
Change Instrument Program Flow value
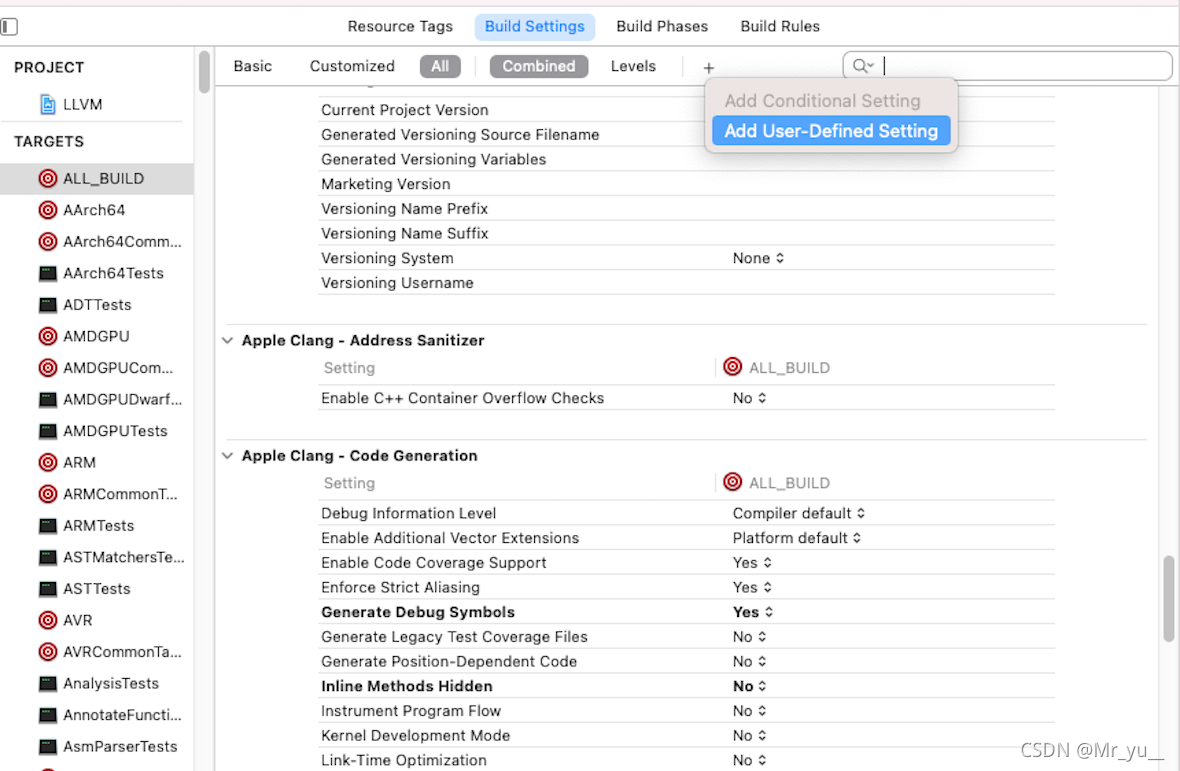pos(750,711)
